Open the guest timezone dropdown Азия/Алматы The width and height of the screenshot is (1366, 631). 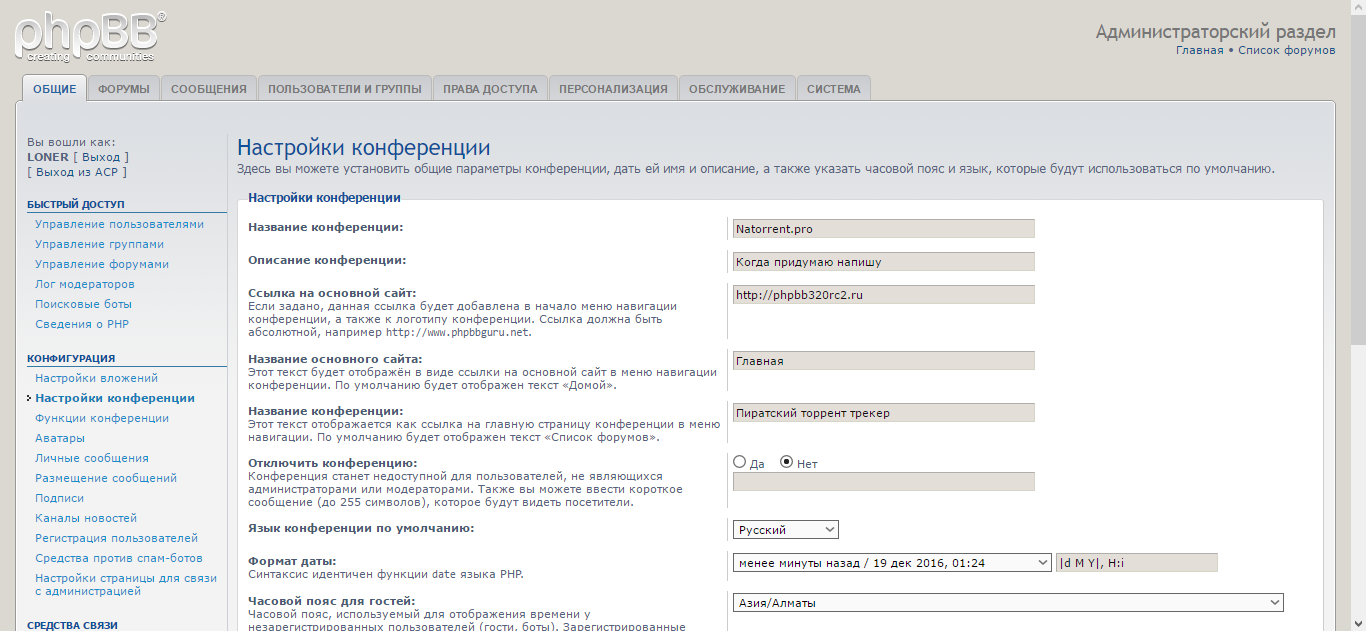coord(1008,602)
